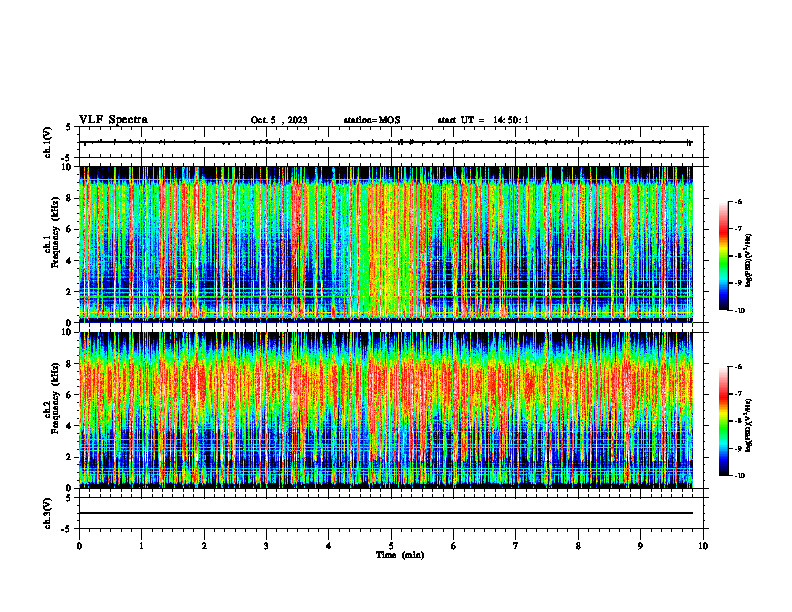
Task: Click the "VLF Spectra" title text
Action: 113,120
